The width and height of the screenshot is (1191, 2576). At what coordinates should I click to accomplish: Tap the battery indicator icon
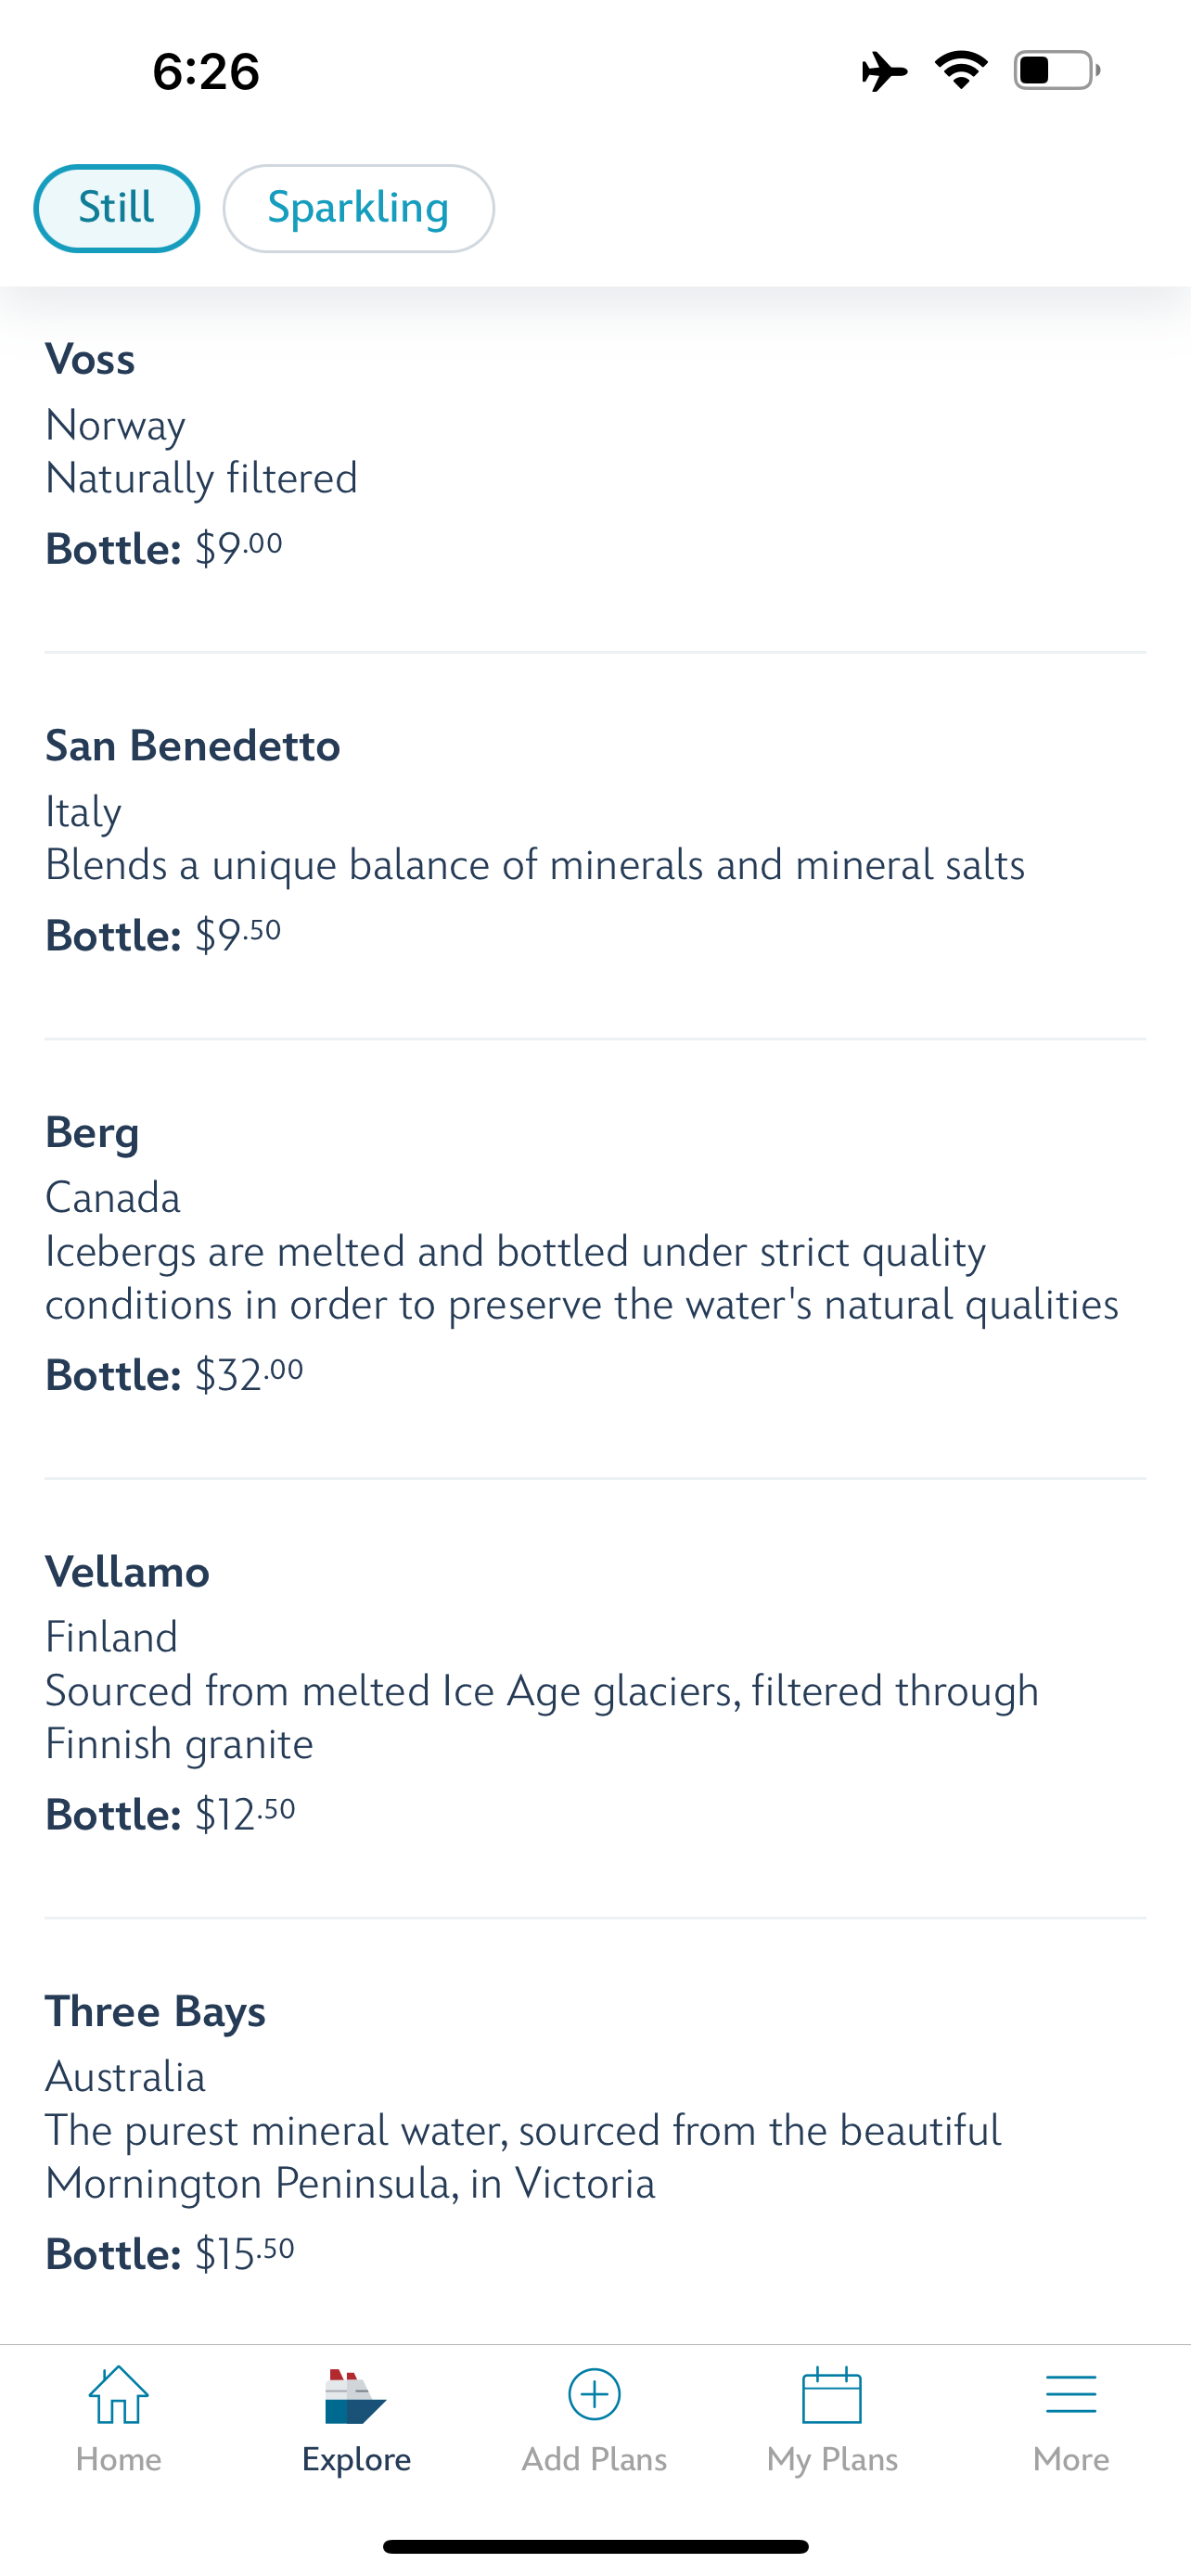tap(1056, 70)
